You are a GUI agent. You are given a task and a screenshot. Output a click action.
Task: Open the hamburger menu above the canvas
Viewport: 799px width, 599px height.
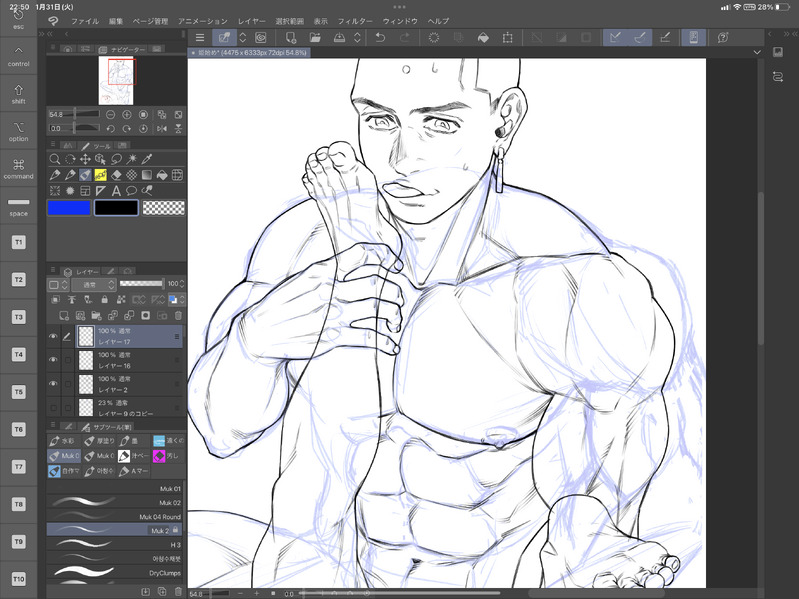coord(200,38)
